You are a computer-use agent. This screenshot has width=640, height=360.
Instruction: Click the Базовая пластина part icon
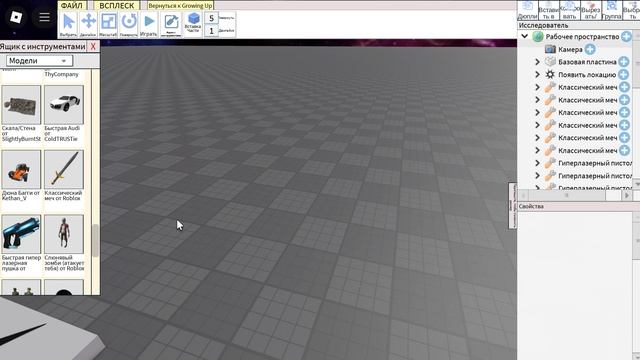(x=550, y=62)
